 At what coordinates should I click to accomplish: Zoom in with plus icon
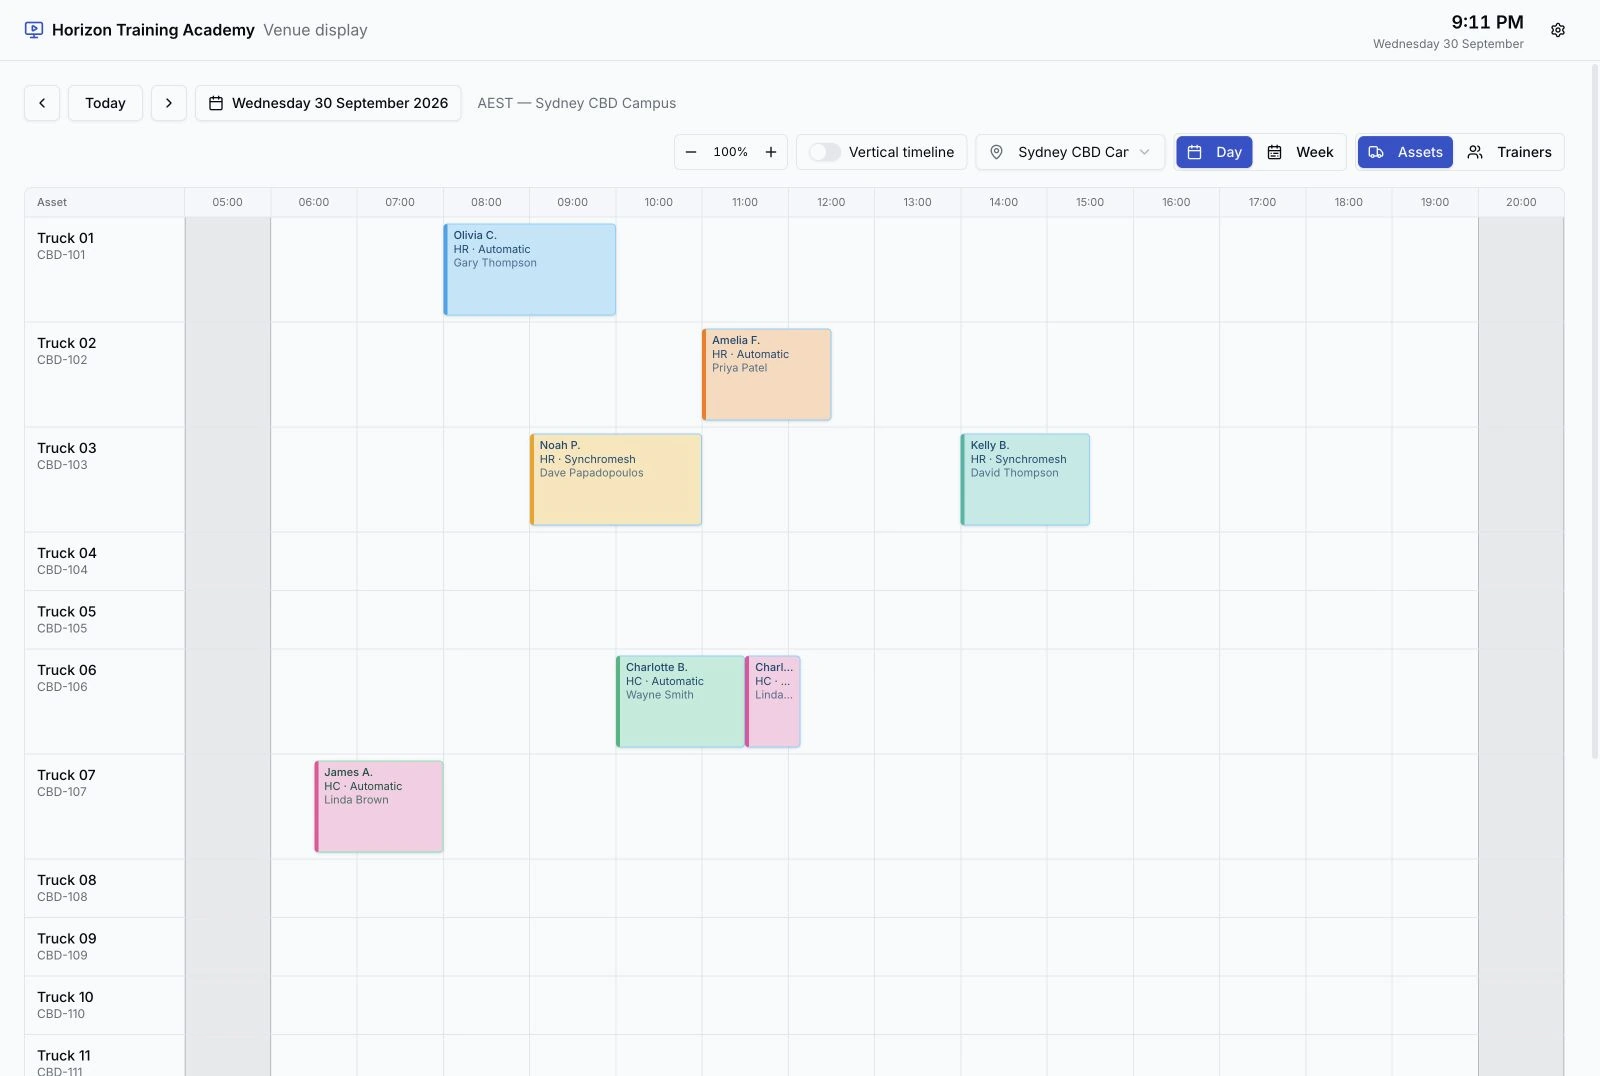pos(771,152)
